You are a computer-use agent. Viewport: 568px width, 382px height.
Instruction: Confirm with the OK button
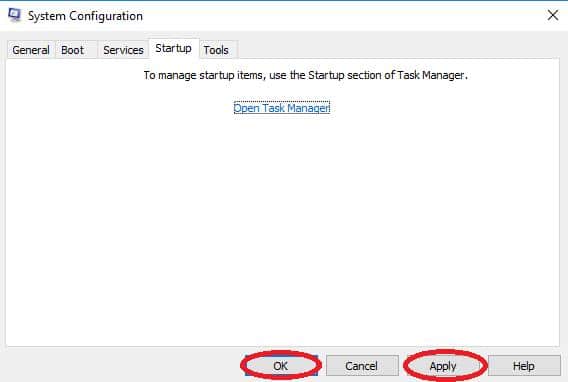[x=281, y=366]
